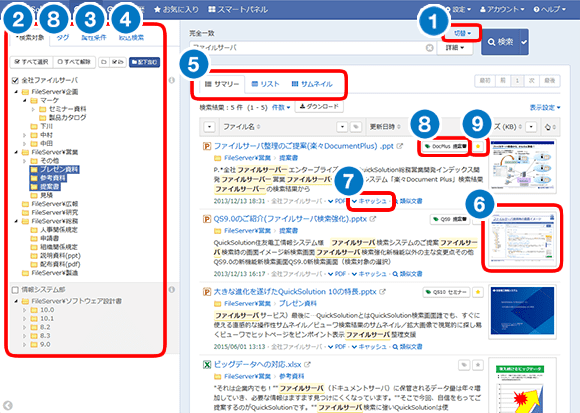
Task: Open お気に入り favorites in the top bar
Action: tap(176, 9)
